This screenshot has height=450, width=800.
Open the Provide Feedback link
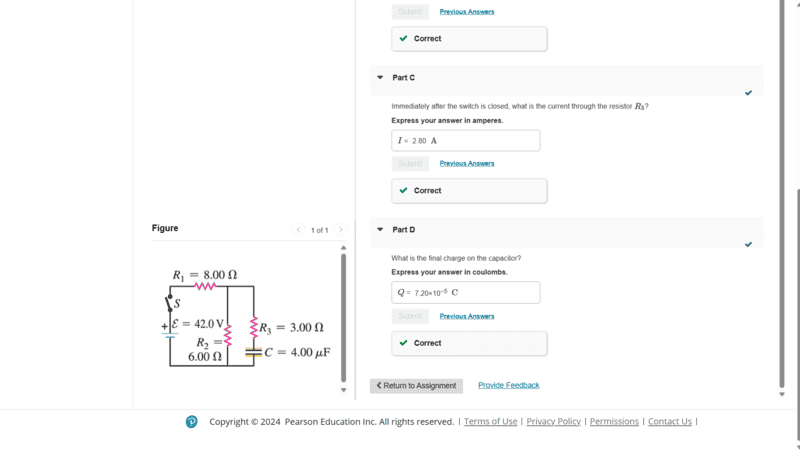click(x=508, y=385)
